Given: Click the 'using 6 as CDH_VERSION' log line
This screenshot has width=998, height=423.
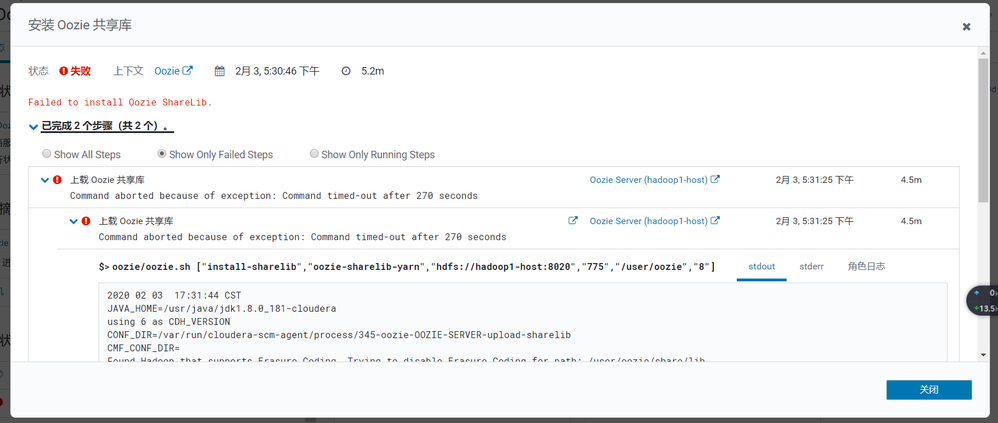Looking at the screenshot, I should (x=169, y=322).
